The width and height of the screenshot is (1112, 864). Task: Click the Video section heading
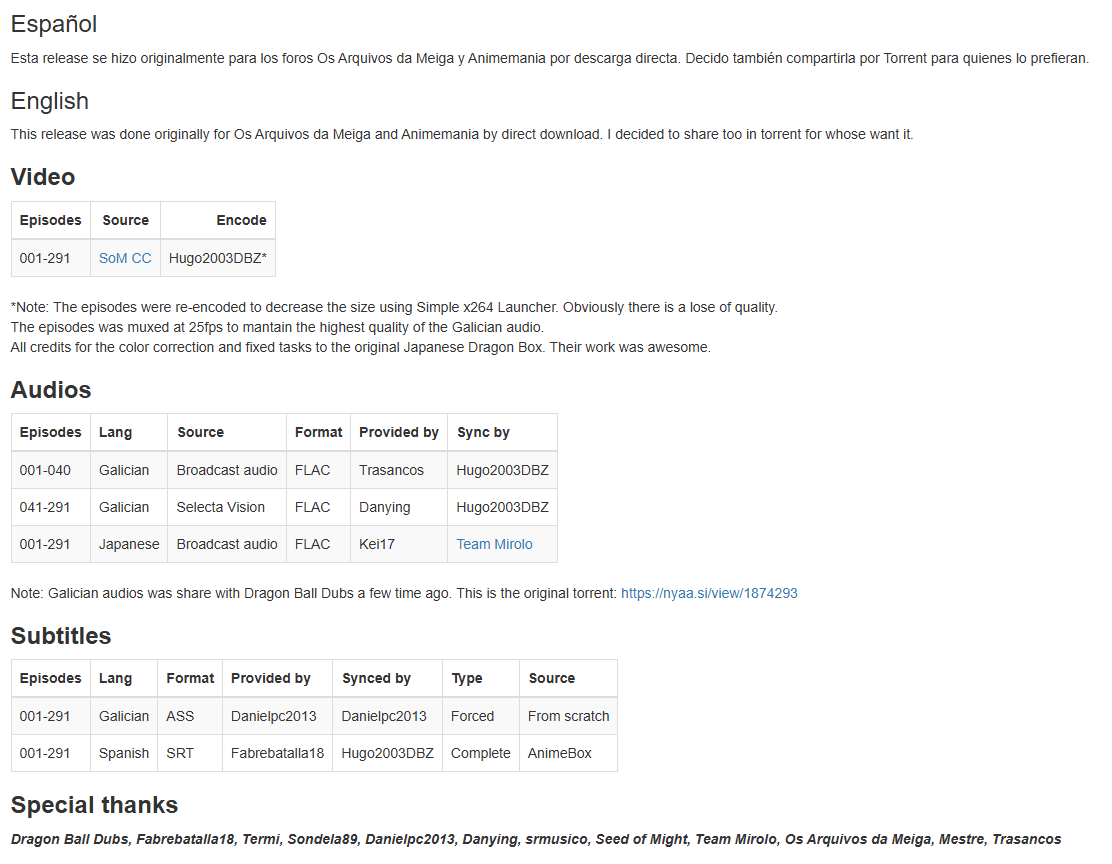pyautogui.click(x=43, y=177)
